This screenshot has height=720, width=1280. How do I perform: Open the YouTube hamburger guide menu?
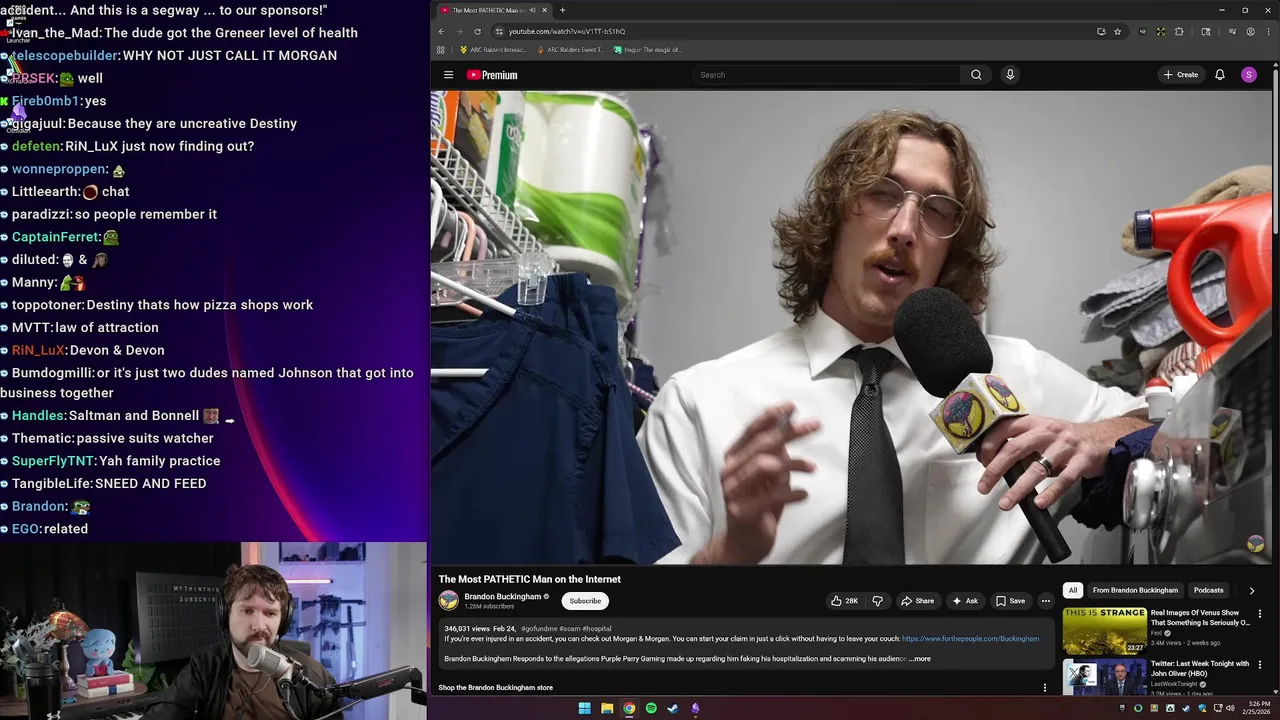(448, 75)
